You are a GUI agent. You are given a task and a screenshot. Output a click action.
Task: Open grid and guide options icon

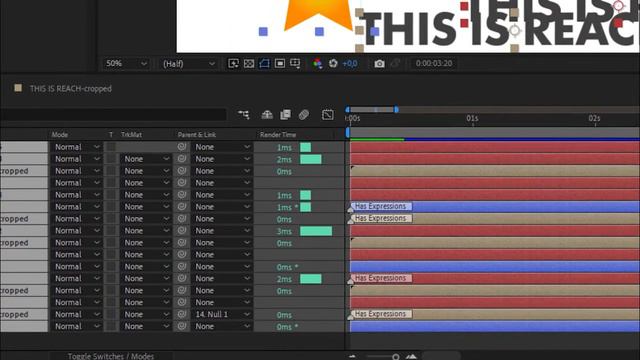(x=295, y=63)
